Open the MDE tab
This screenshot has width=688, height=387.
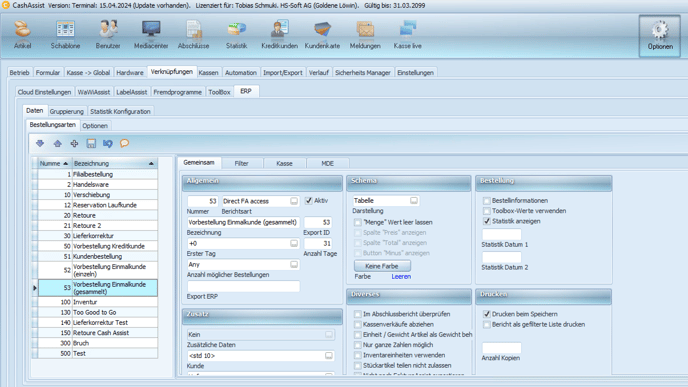pos(327,163)
